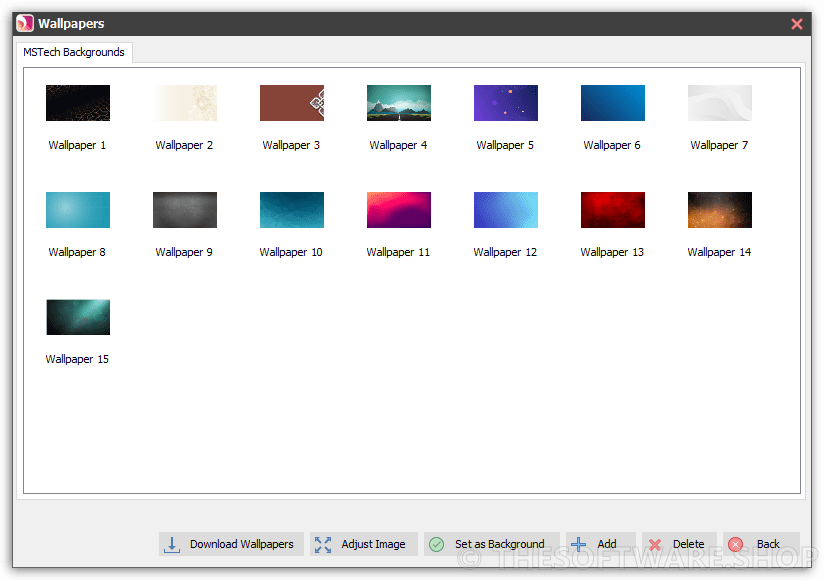Click the "Wallpaper 2" label text

point(184,145)
